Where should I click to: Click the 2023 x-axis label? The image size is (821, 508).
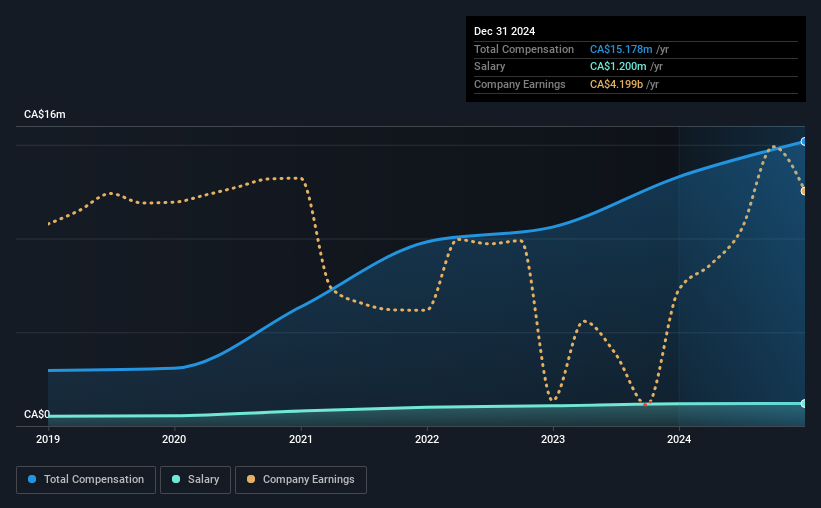[553, 439]
